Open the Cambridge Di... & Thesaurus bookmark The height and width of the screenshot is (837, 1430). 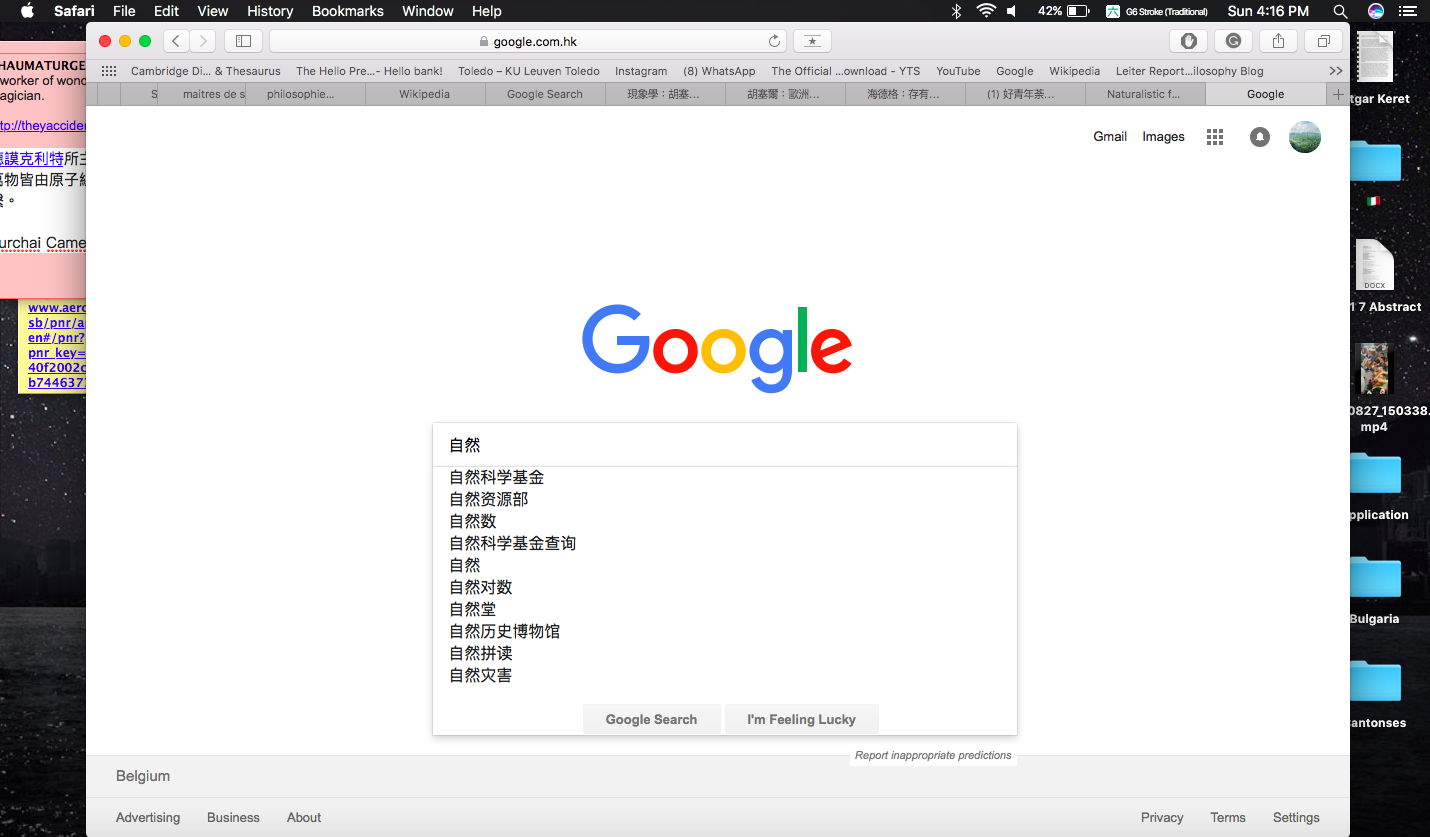[x=206, y=71]
